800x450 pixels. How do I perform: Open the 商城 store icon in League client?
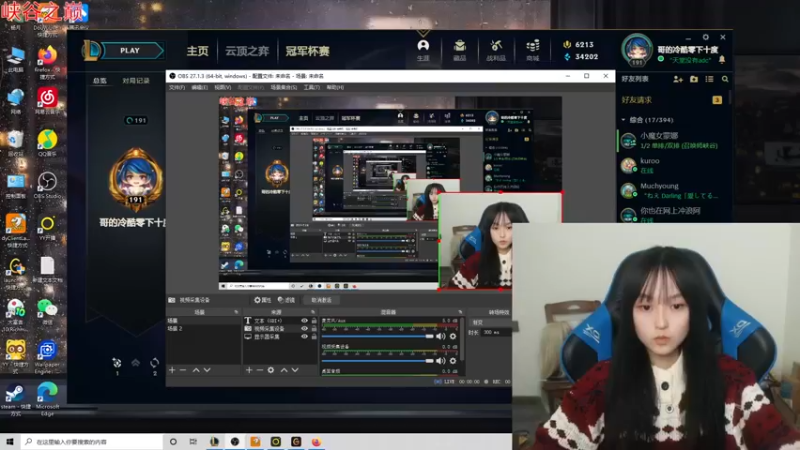click(x=533, y=50)
